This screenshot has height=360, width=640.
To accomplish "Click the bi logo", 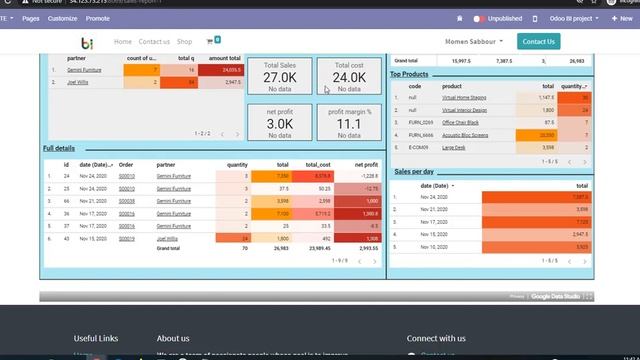I will coord(87,43).
